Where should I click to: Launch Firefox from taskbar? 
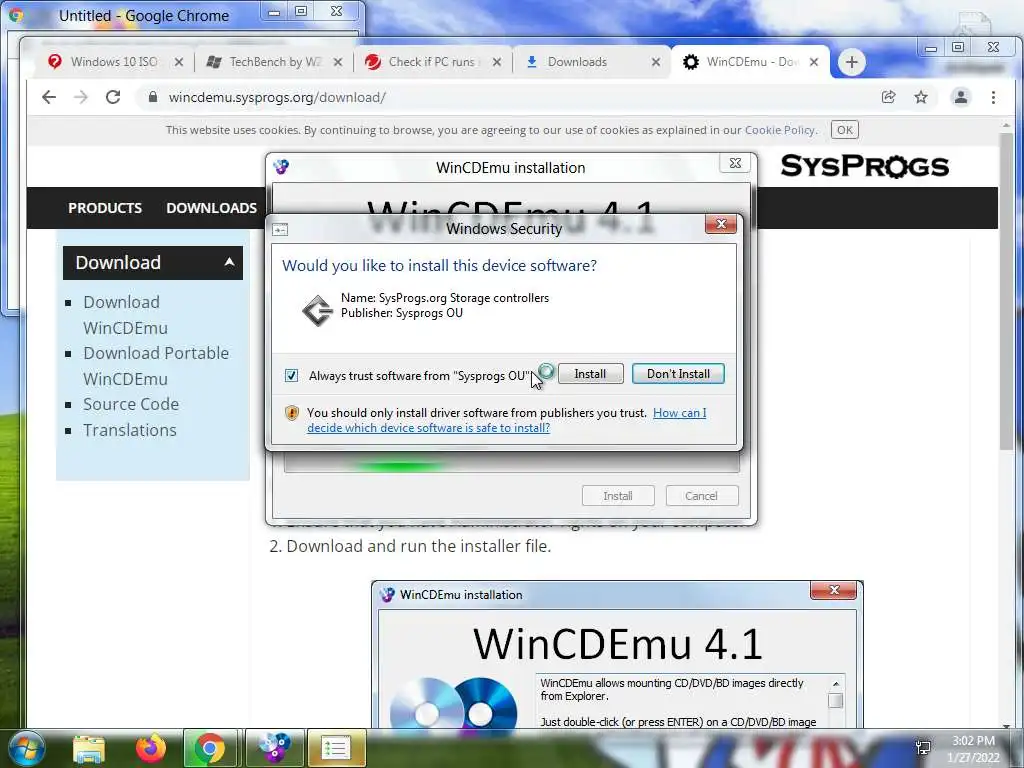(150, 748)
